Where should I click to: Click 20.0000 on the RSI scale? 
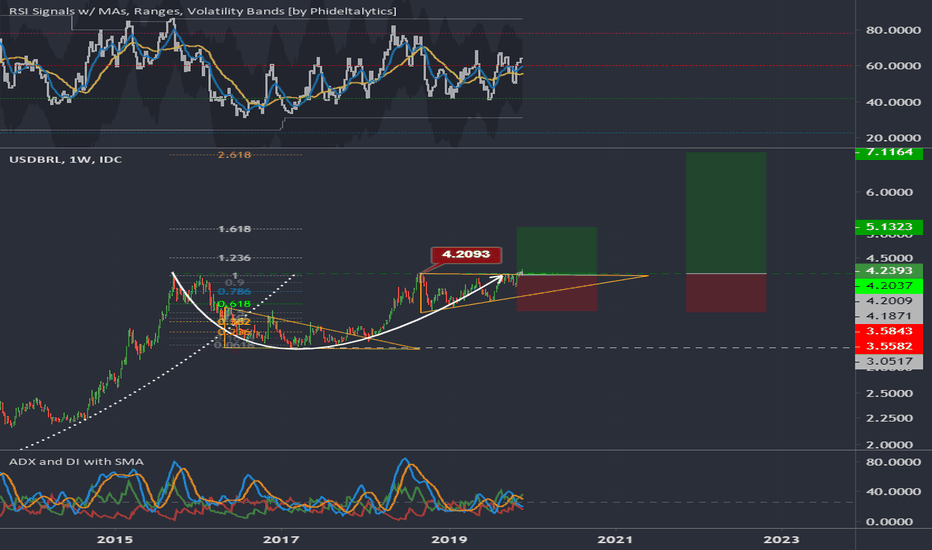click(x=893, y=138)
